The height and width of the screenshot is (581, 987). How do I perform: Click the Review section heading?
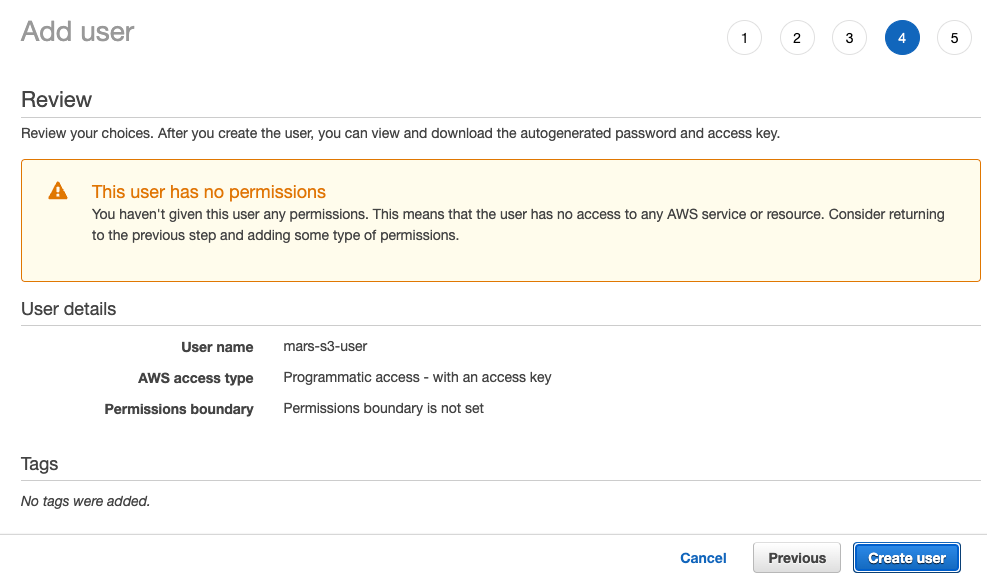click(x=56, y=99)
